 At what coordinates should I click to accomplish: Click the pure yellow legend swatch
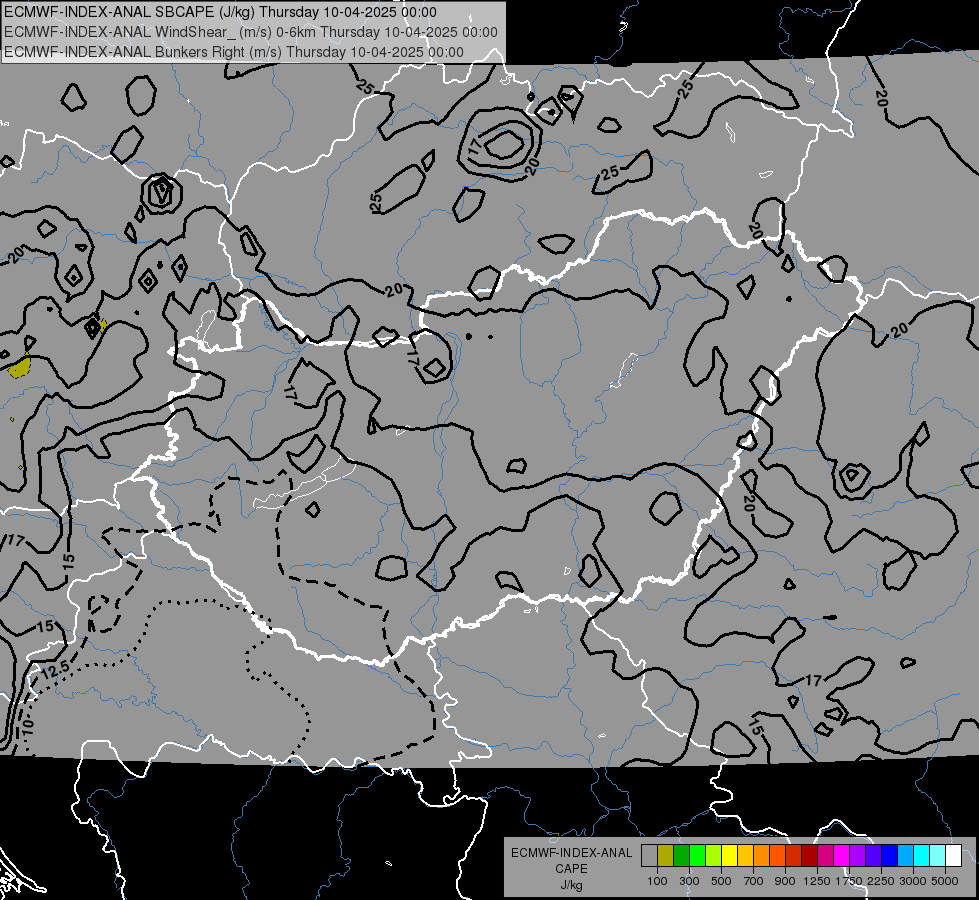pos(729,856)
